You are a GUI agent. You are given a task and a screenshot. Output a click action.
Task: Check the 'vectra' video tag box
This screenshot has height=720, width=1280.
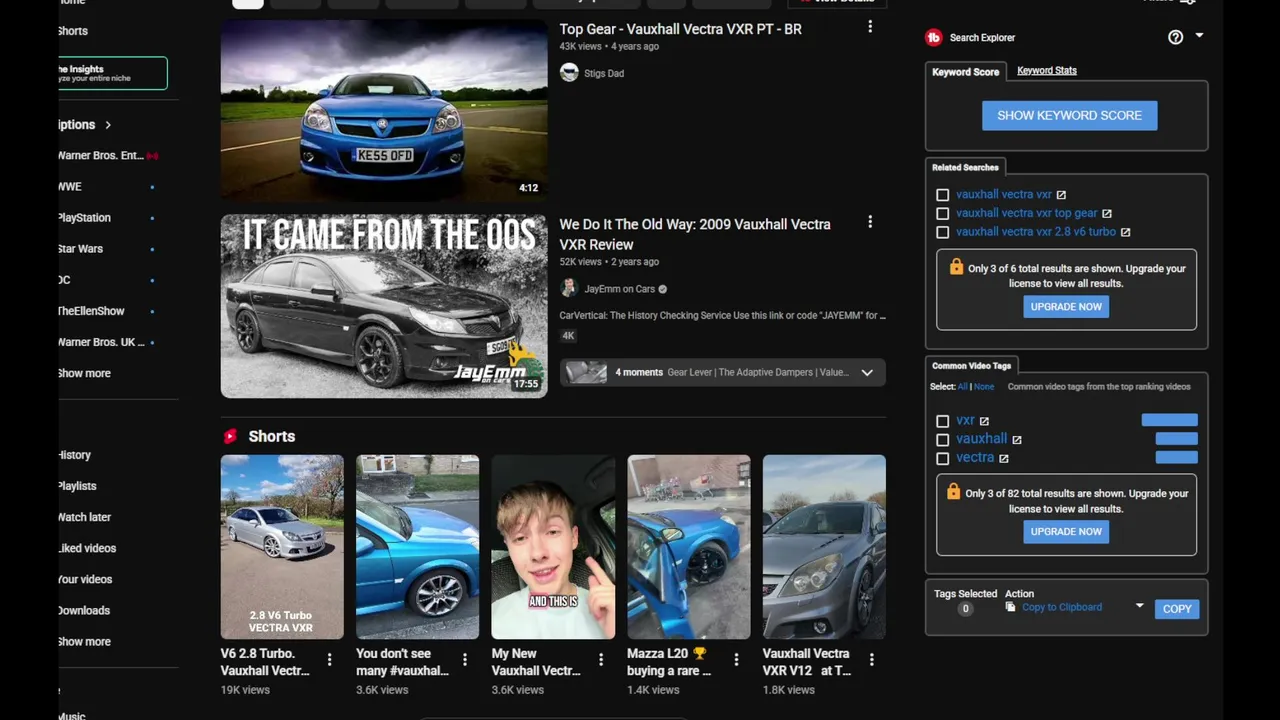942,459
